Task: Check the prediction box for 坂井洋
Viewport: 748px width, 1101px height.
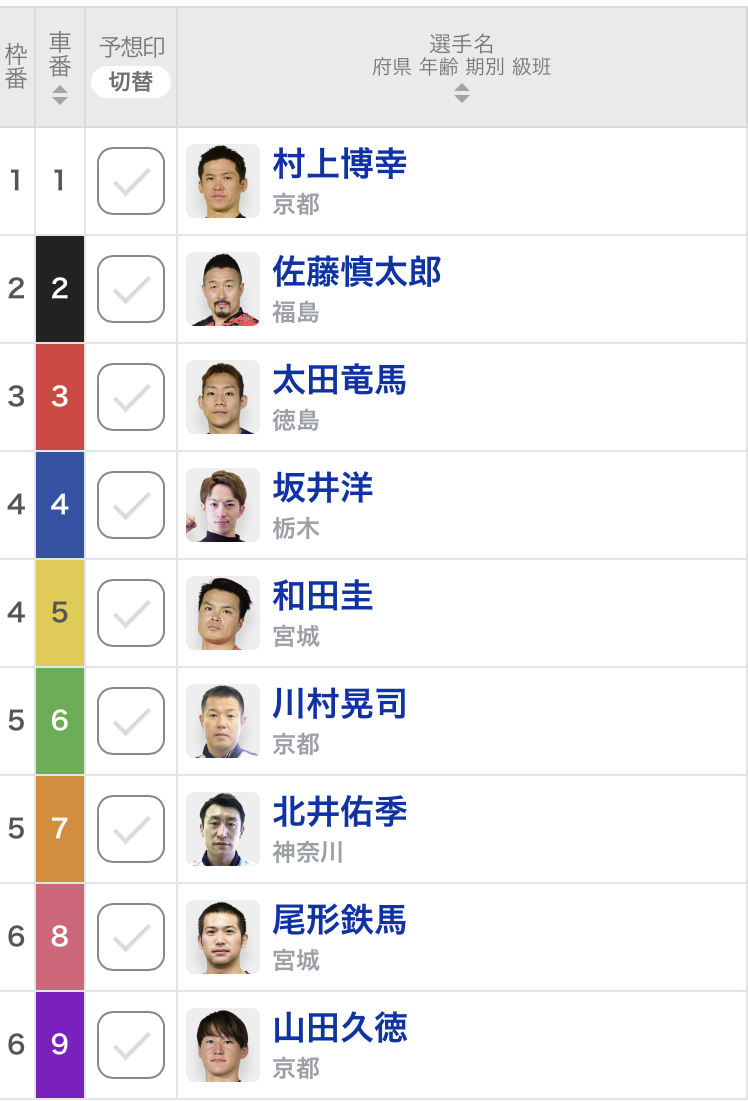Action: tap(131, 506)
